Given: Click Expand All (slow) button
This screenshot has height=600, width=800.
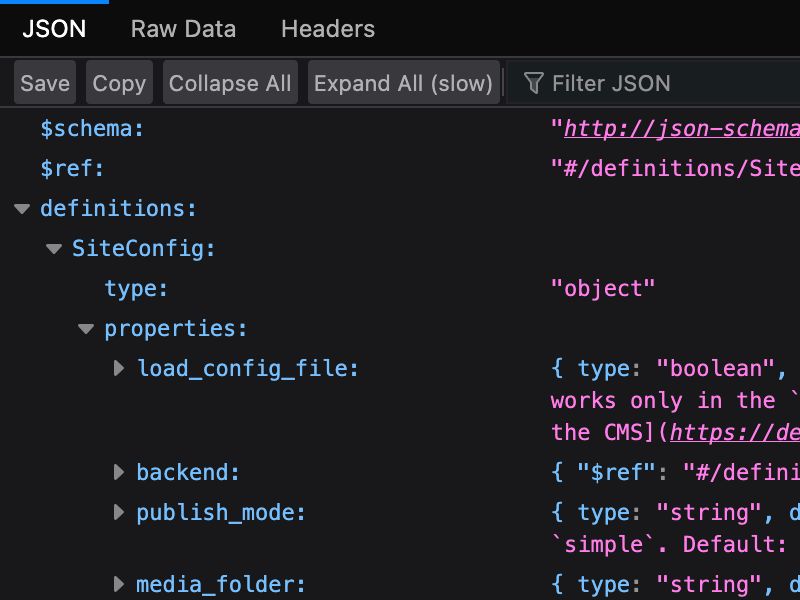Looking at the screenshot, I should pyautogui.click(x=404, y=83).
